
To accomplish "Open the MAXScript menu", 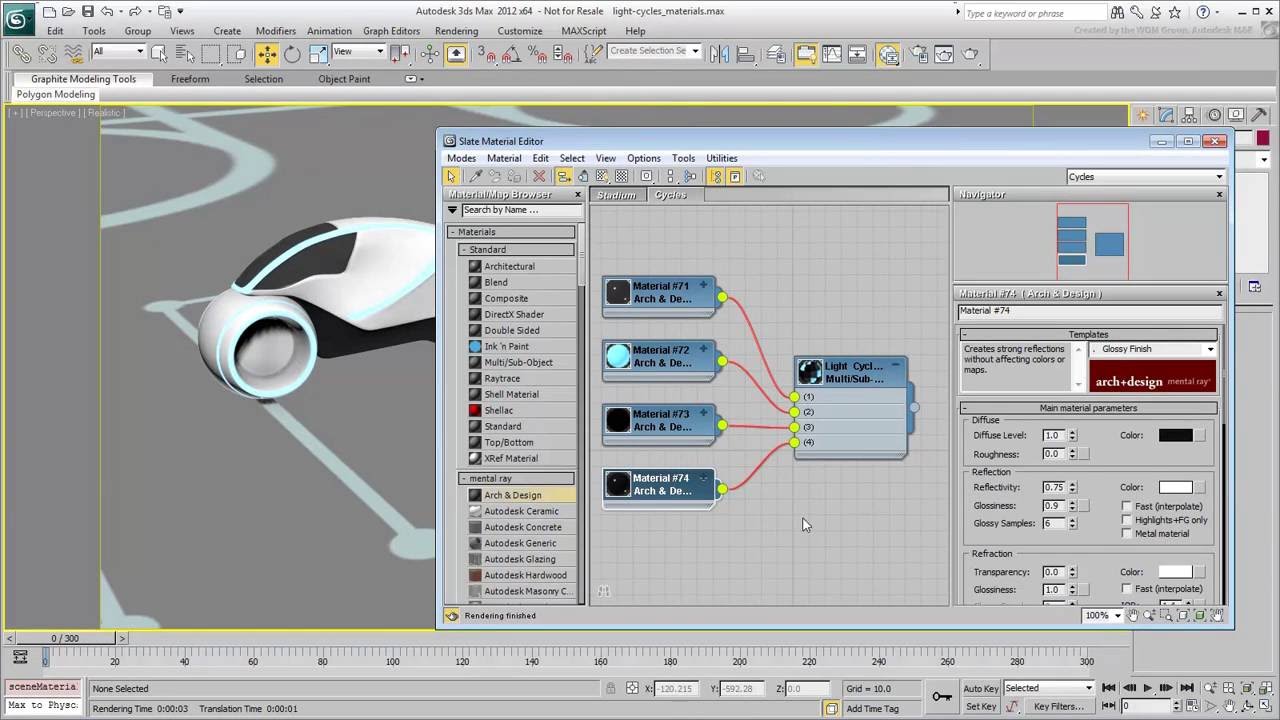I will (584, 31).
